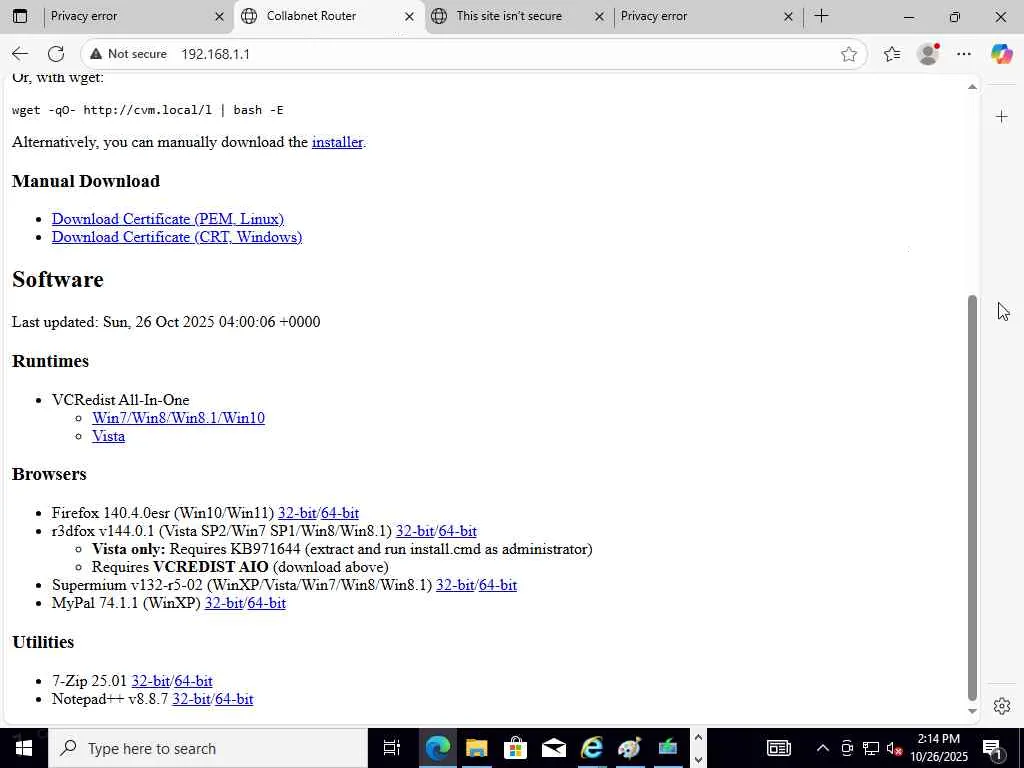Download 7-Zip 25.01 32-bit

coord(151,681)
